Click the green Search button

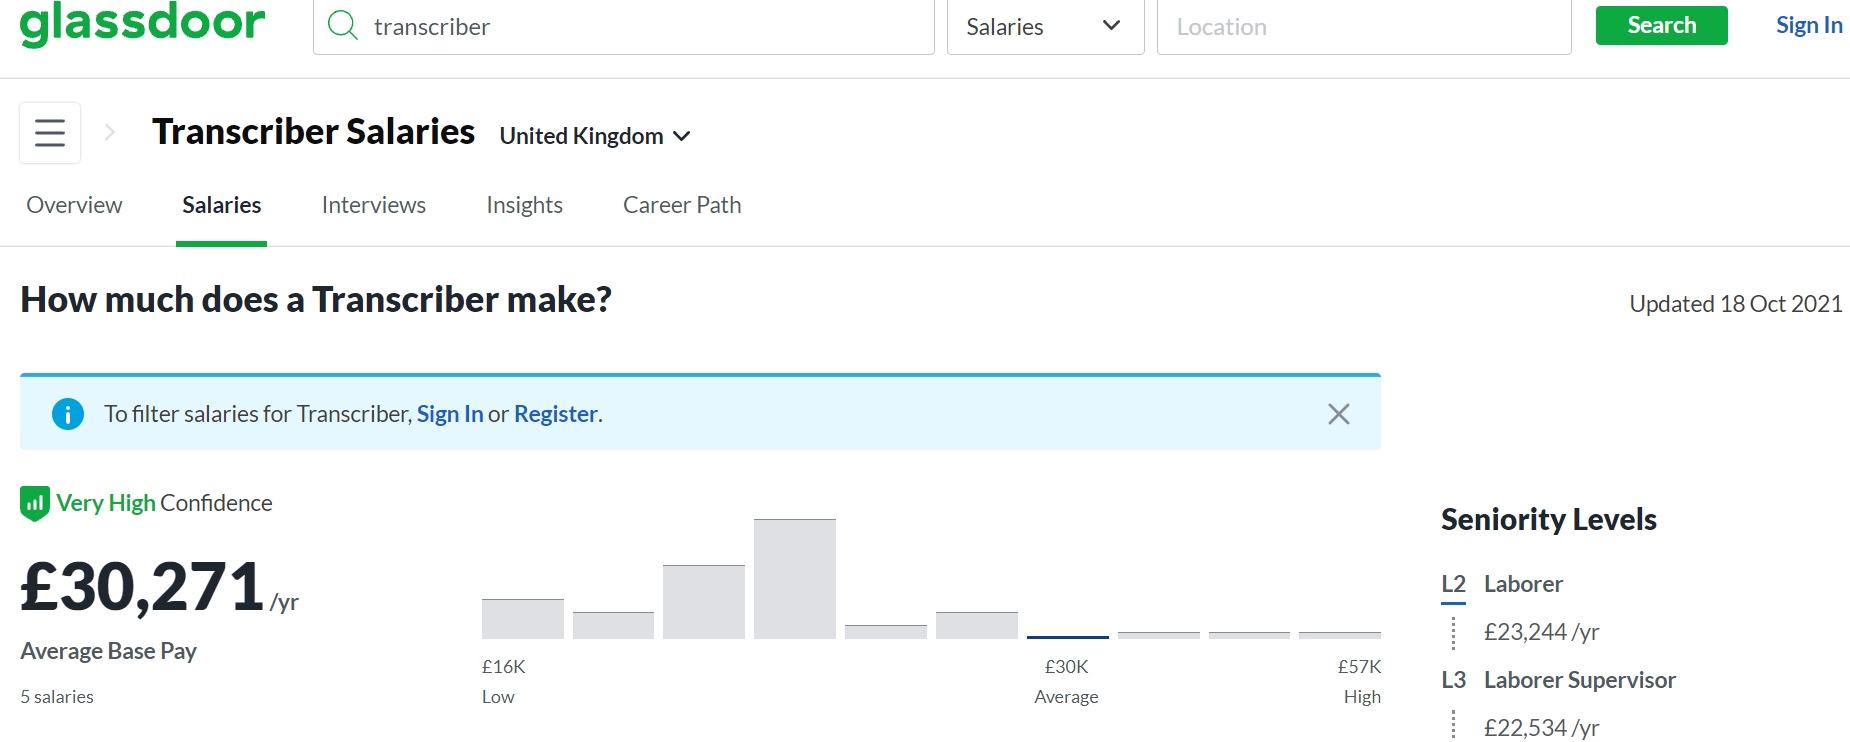[x=1661, y=25]
